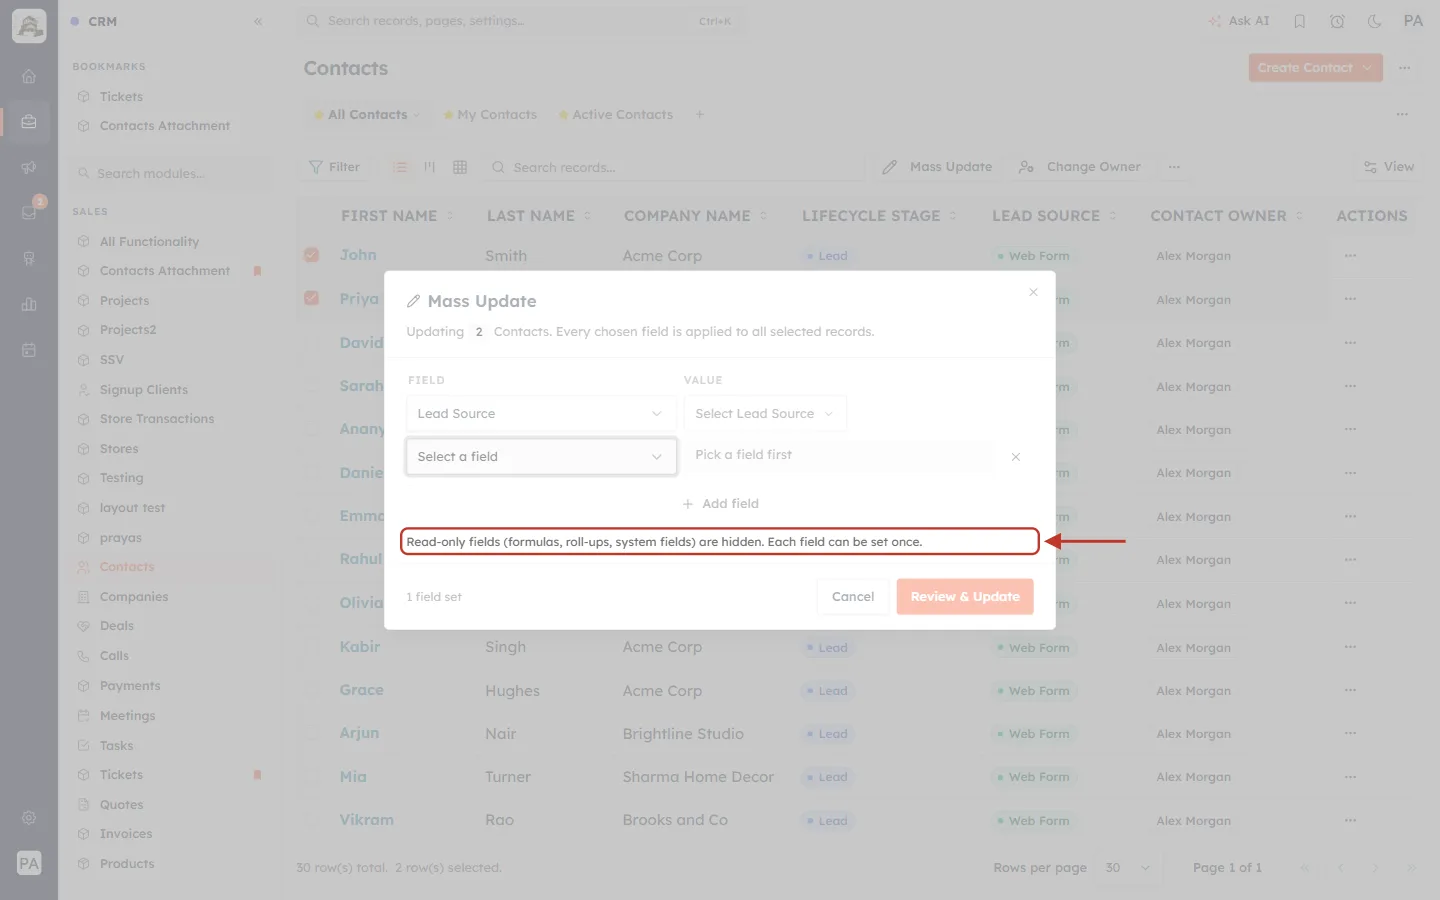Click Cancel in Mass Update dialog
This screenshot has width=1440, height=900.
coord(853,597)
